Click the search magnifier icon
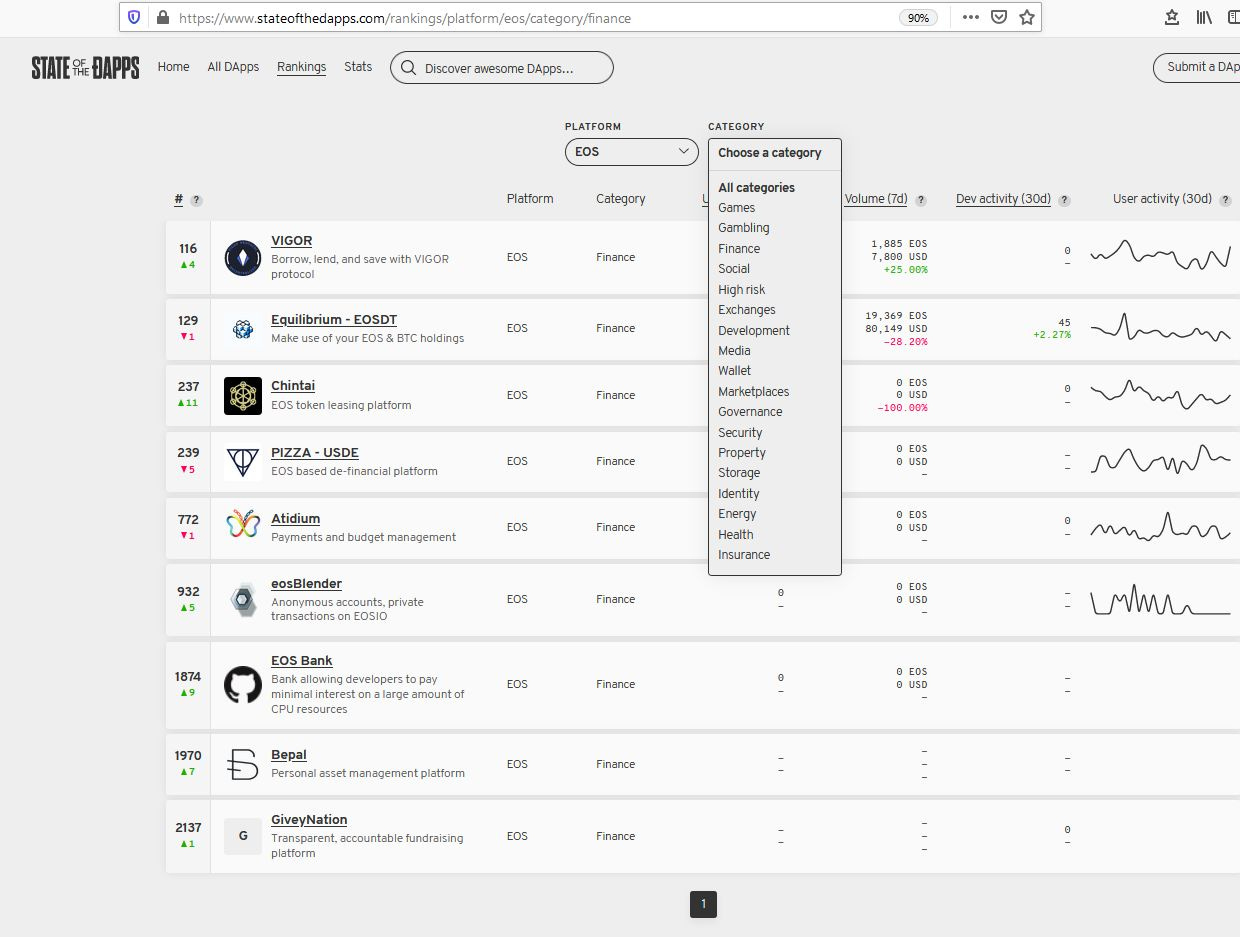The width and height of the screenshot is (1240, 937). pos(408,68)
